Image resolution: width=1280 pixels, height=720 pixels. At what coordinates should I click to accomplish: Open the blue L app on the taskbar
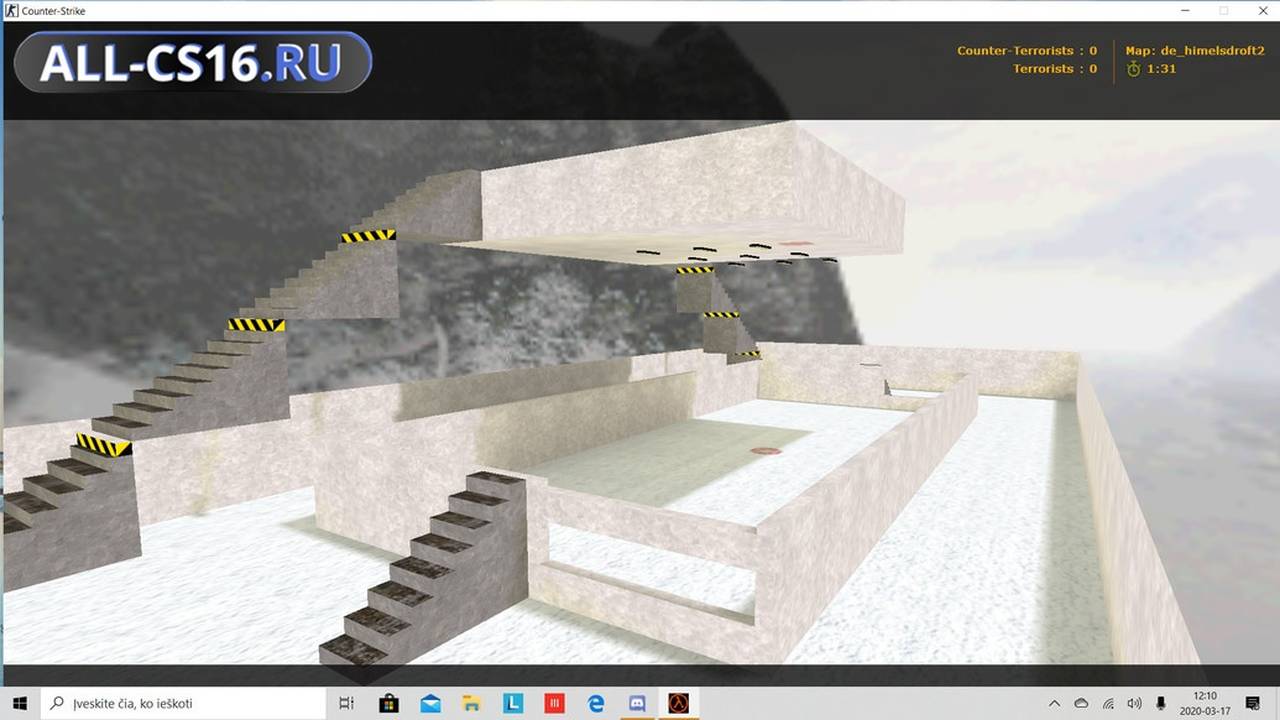coord(513,703)
